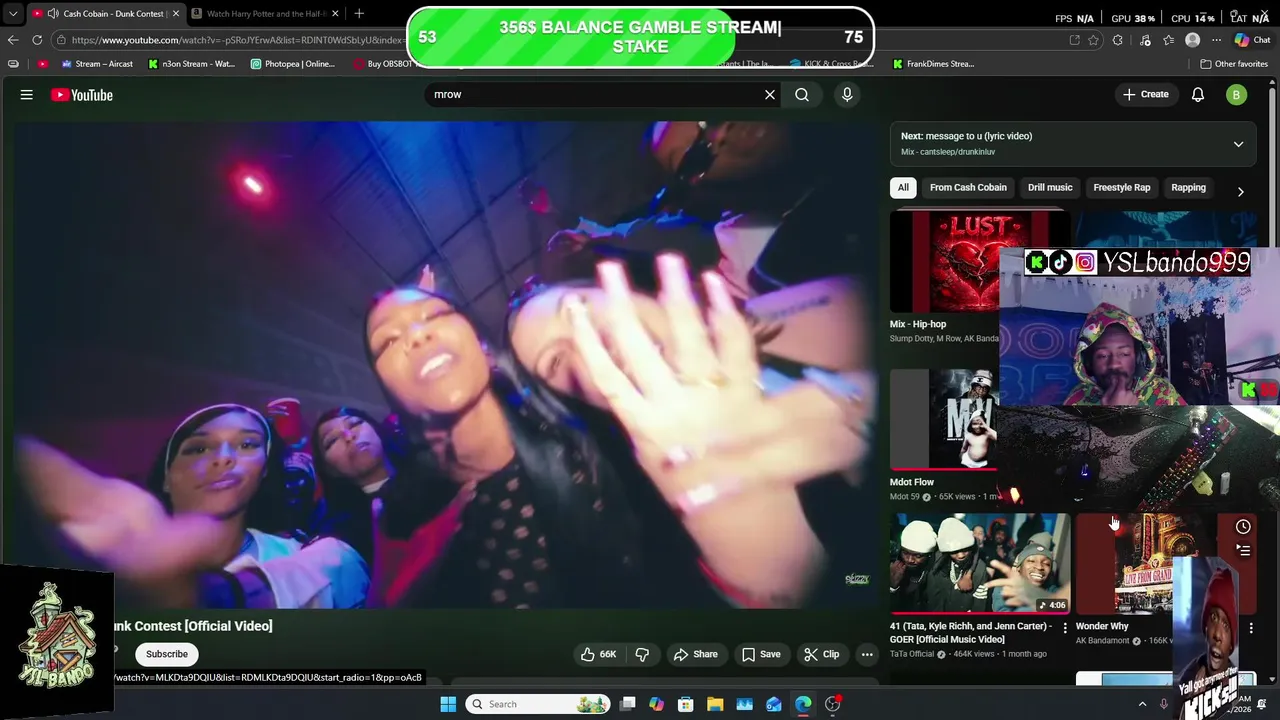Click the Clip button
The height and width of the screenshot is (720, 1280).
[821, 654]
